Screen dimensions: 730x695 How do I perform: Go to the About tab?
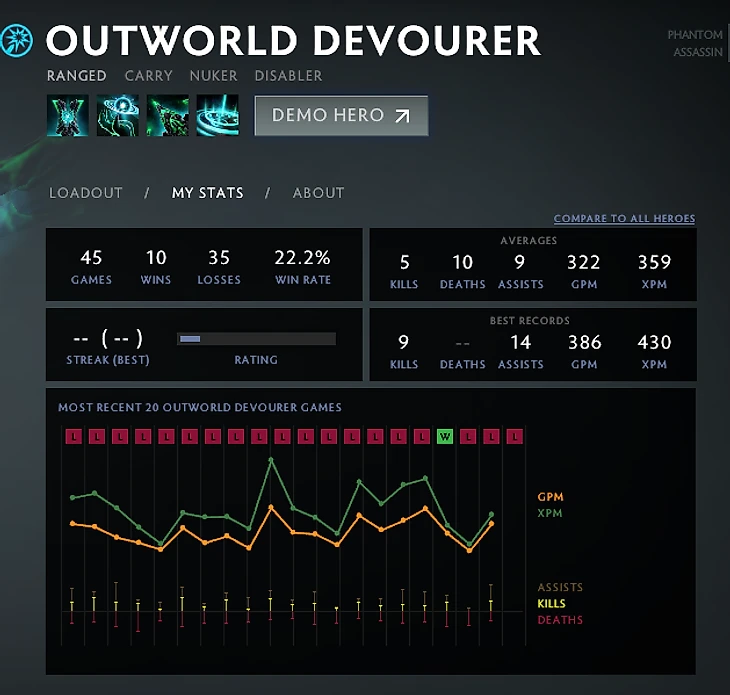pyautogui.click(x=318, y=193)
